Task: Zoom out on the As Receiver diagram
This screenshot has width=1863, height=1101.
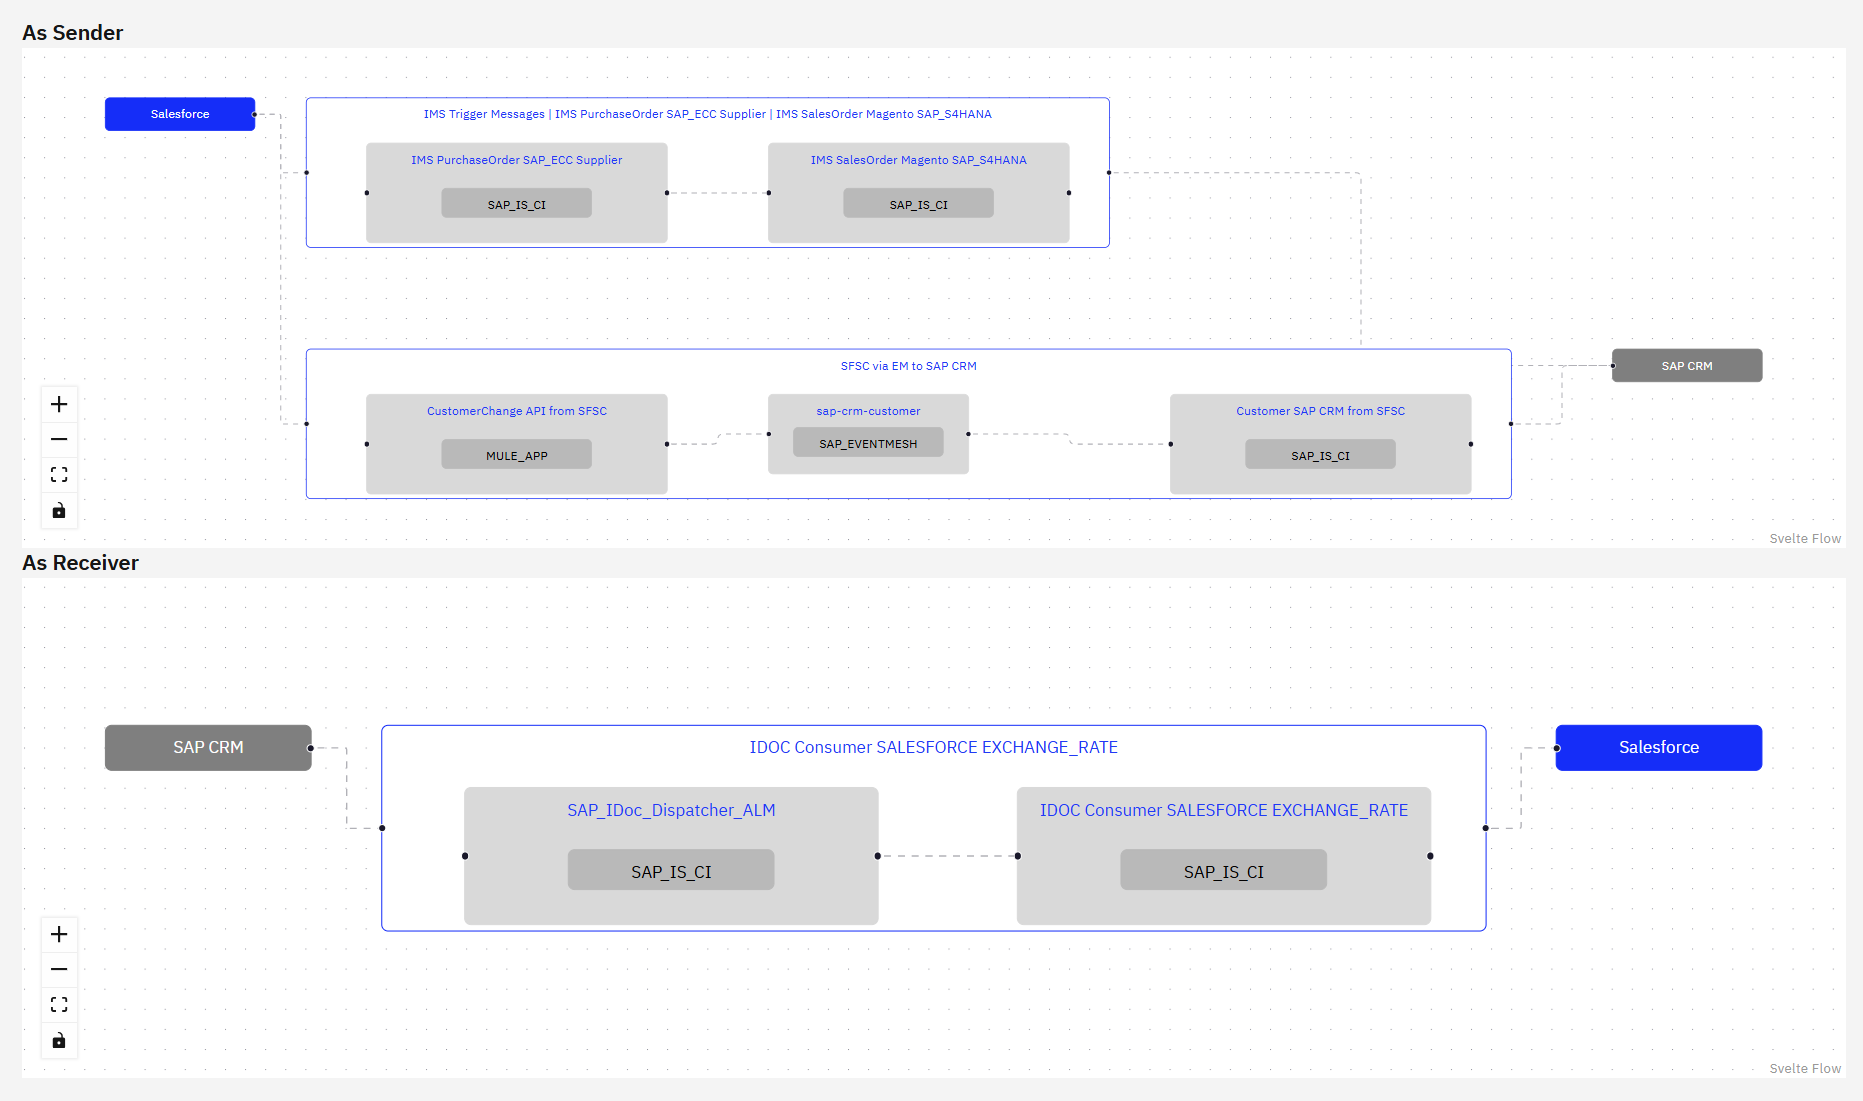Action: click(x=59, y=969)
